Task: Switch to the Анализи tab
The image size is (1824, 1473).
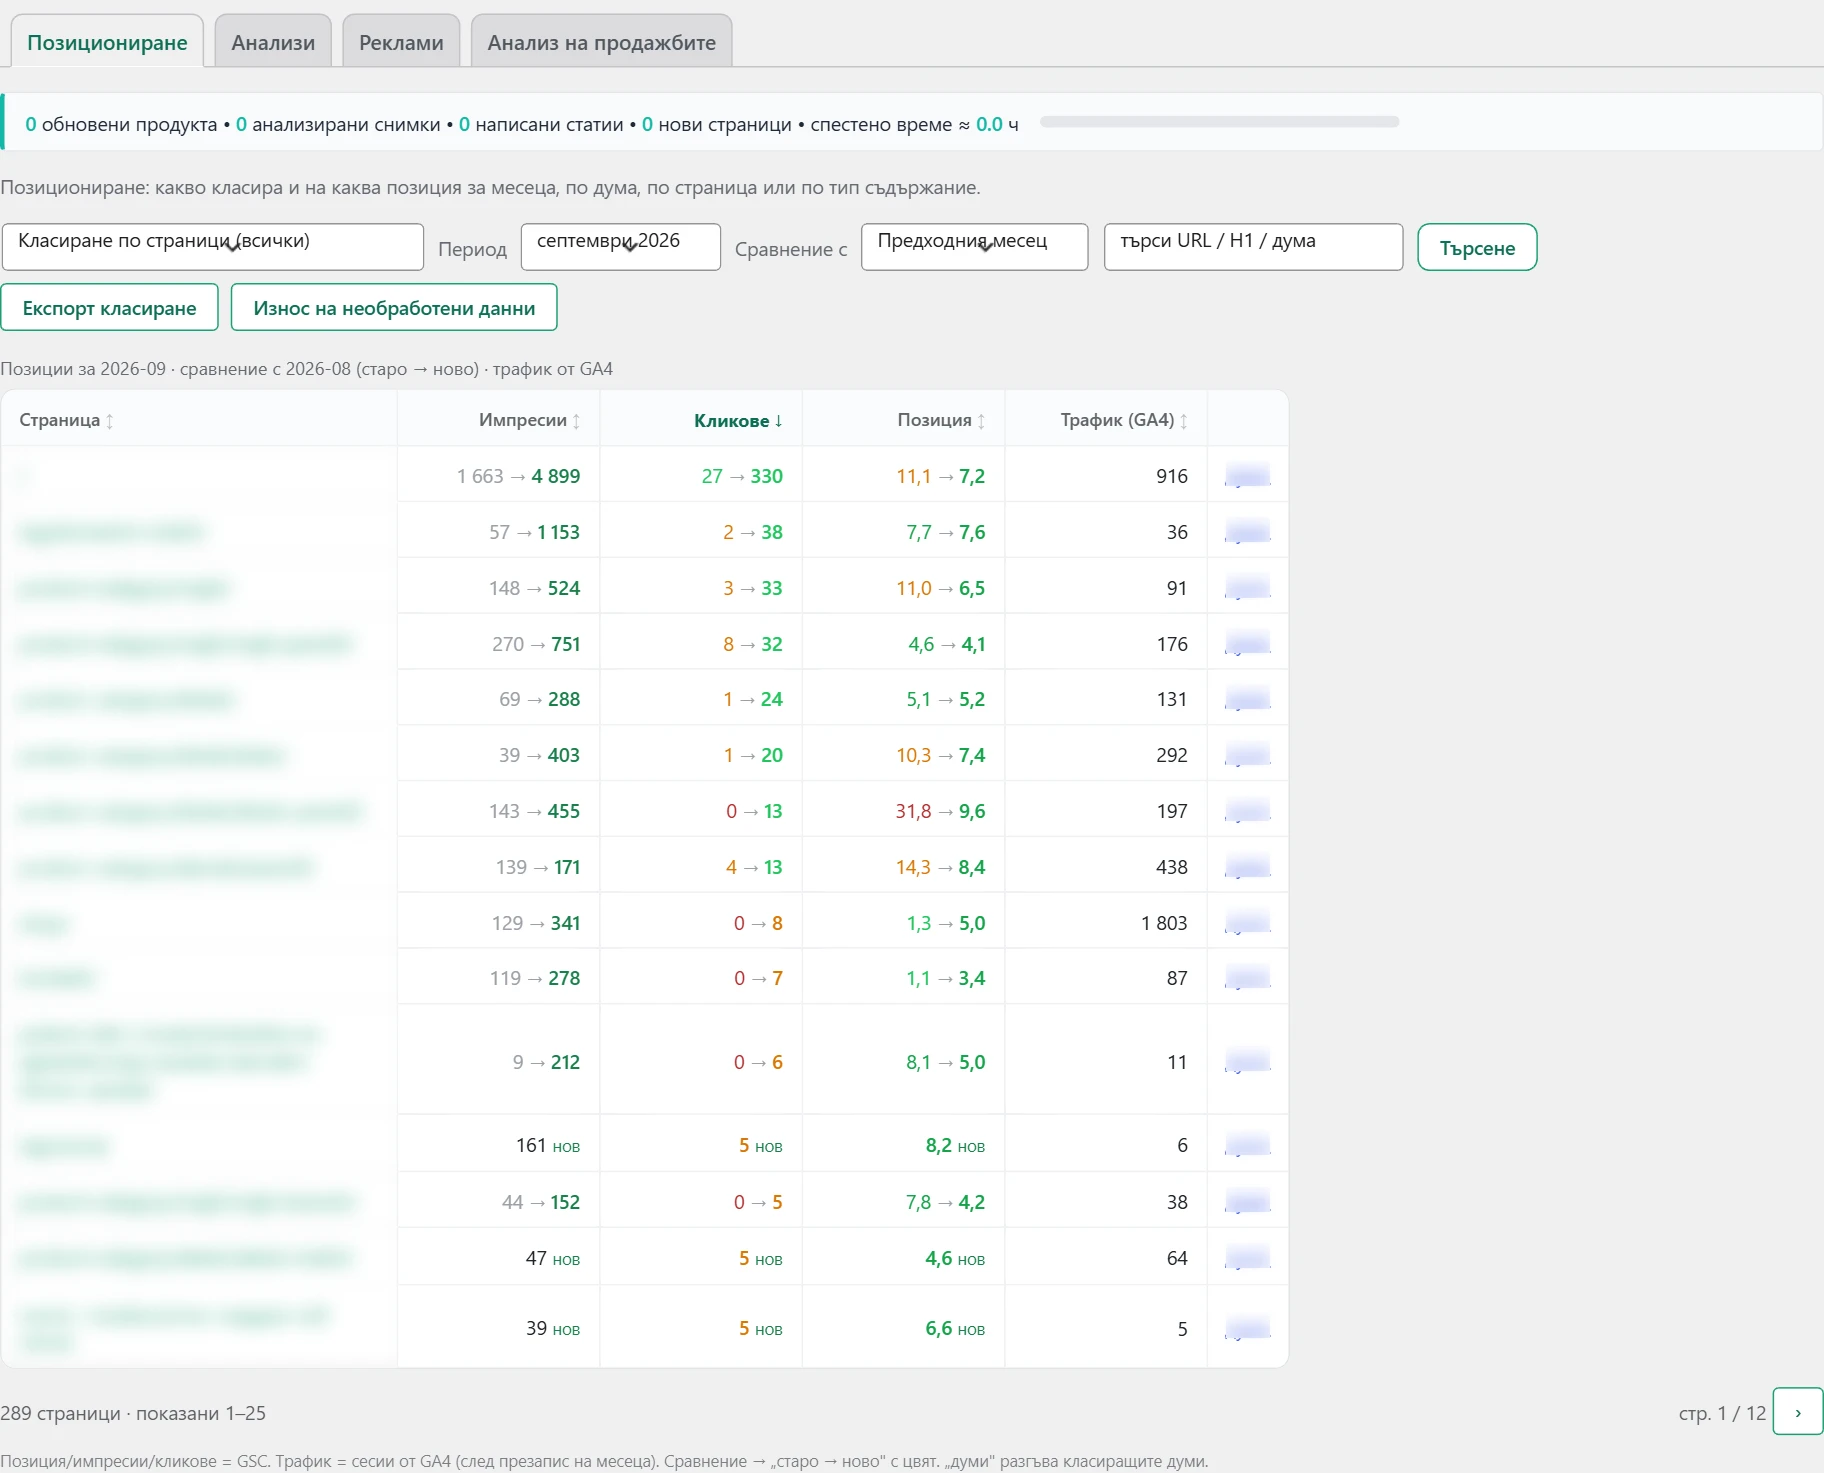Action: [273, 42]
